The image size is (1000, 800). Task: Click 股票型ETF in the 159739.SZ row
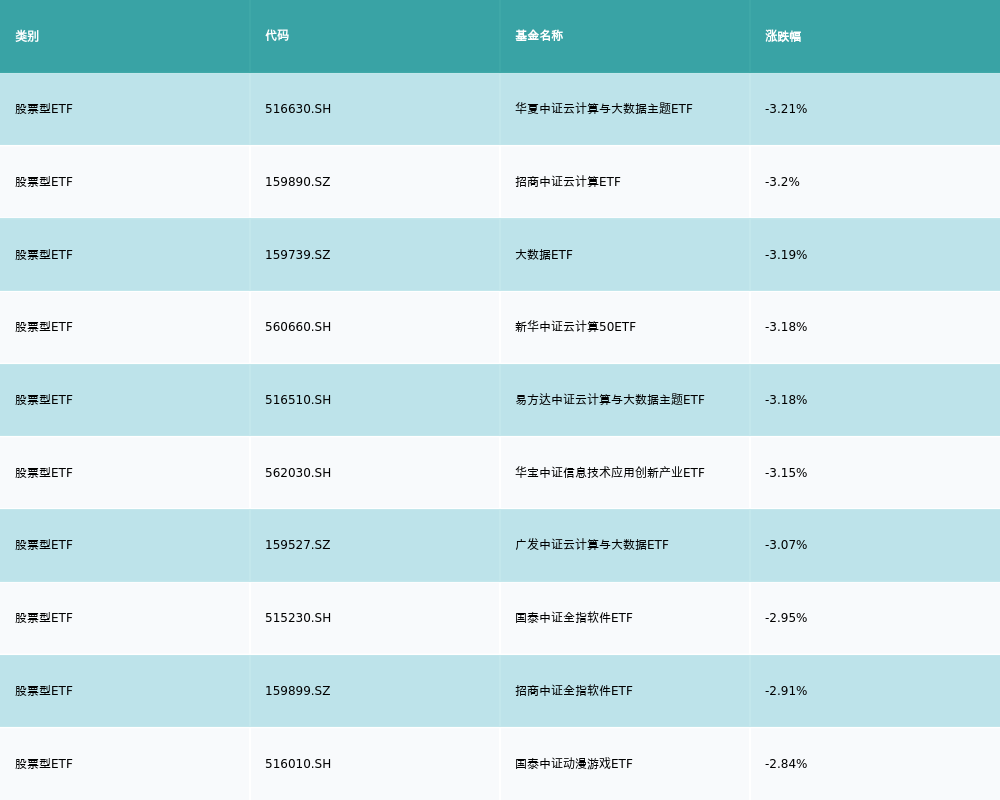coord(44,255)
